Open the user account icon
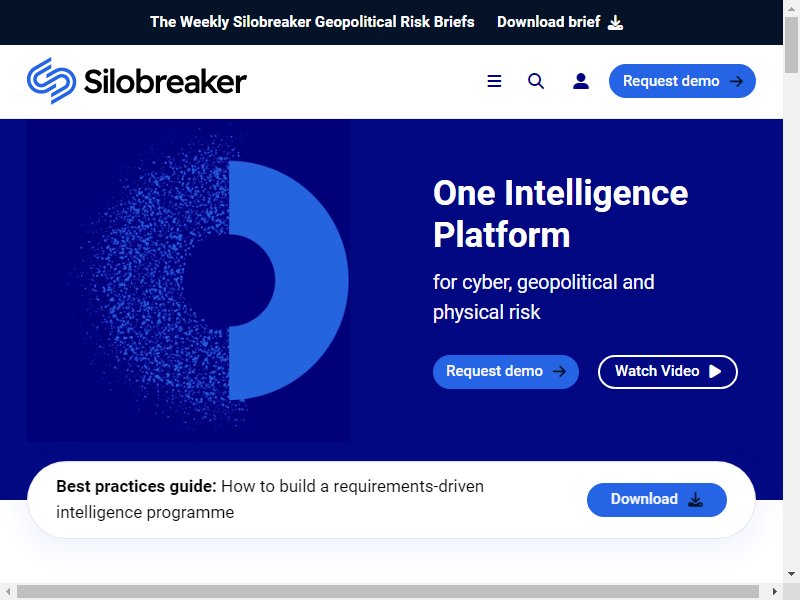 pyautogui.click(x=581, y=81)
